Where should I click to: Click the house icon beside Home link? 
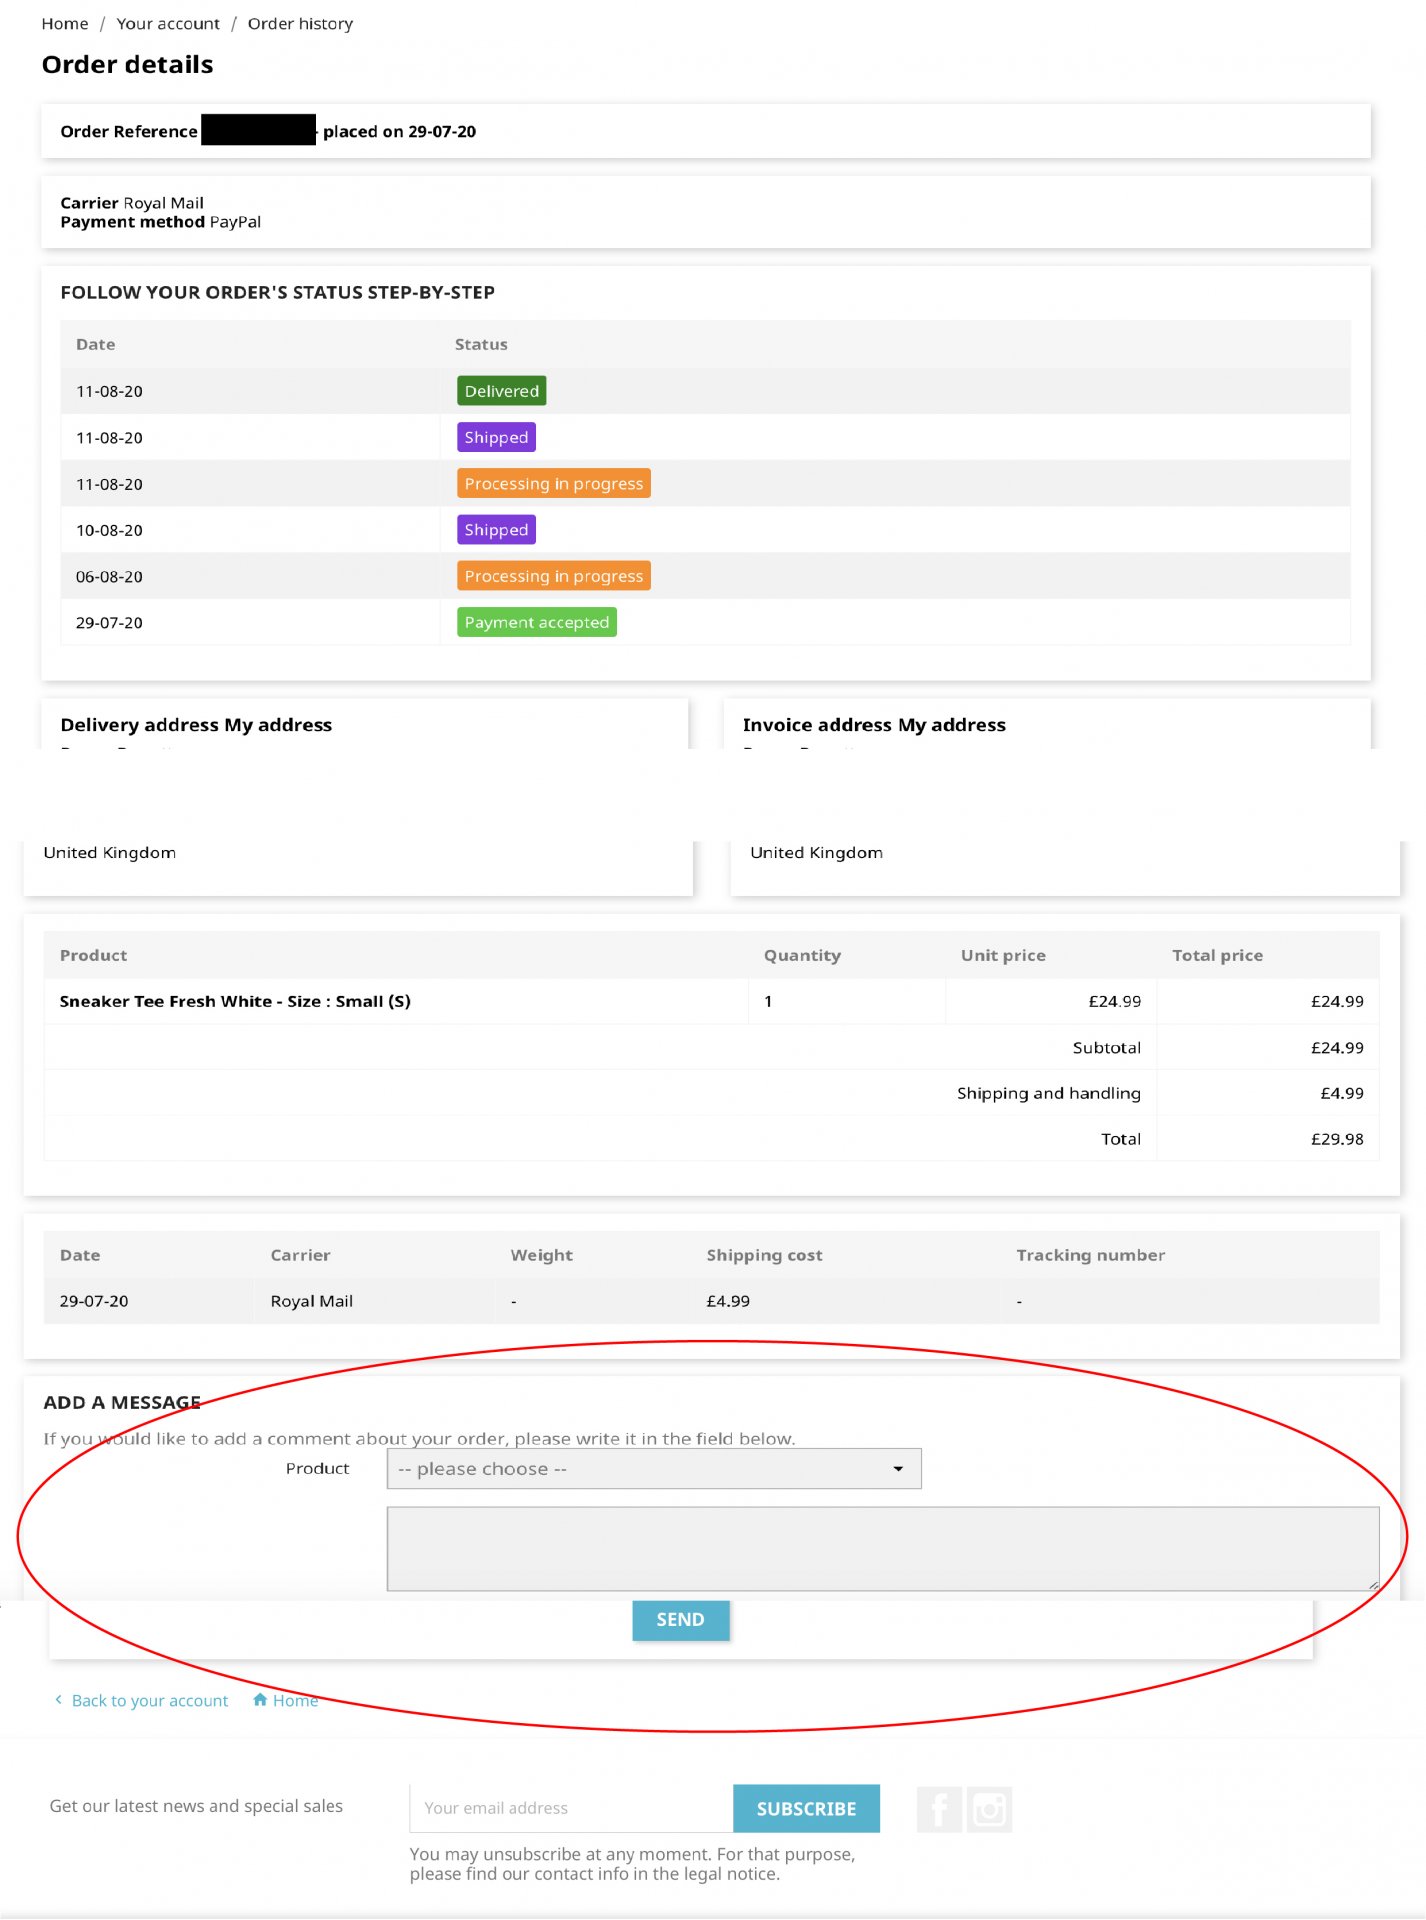(x=260, y=1700)
